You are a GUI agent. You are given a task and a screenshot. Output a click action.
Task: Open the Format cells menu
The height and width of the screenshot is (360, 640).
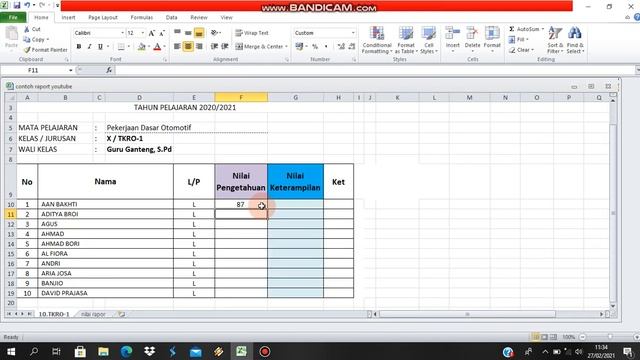492,39
